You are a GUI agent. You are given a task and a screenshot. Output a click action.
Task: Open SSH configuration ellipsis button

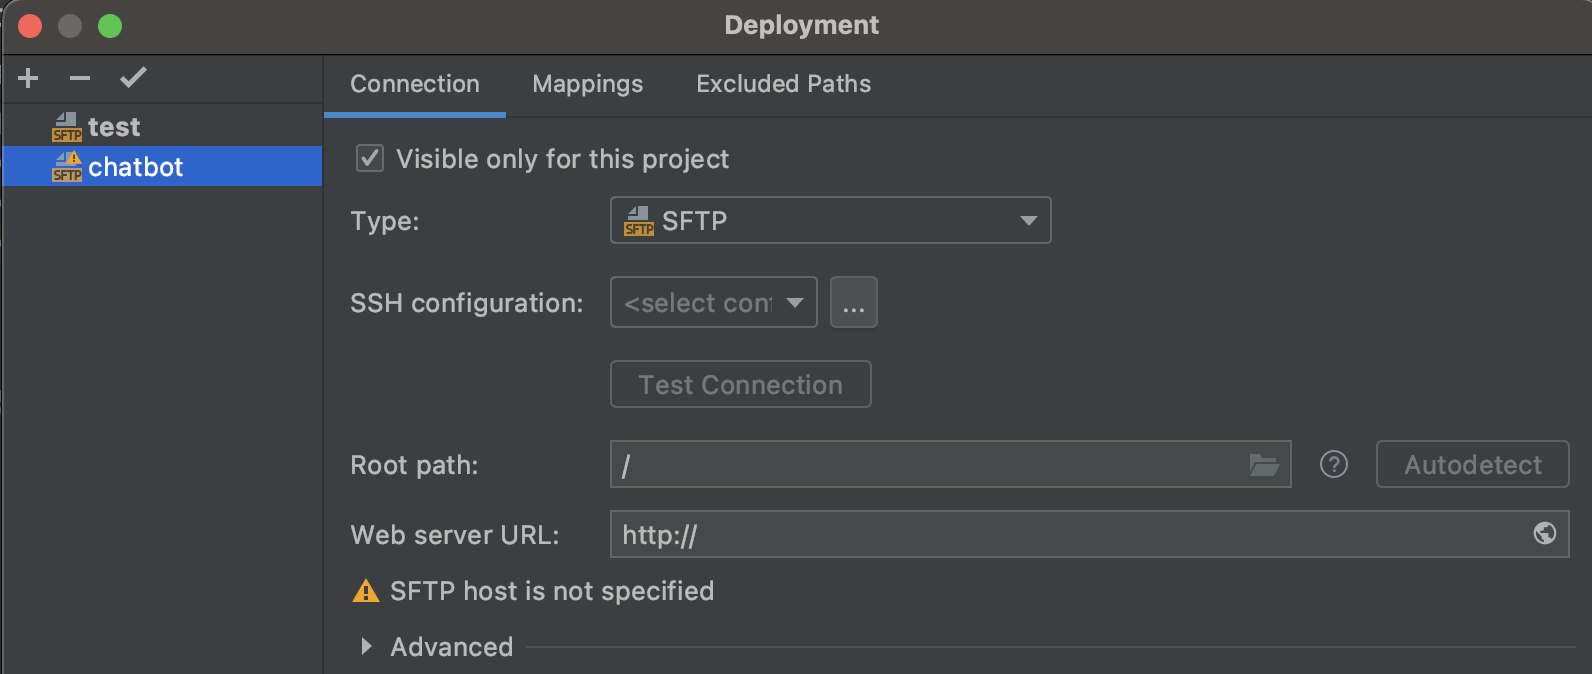coord(853,303)
